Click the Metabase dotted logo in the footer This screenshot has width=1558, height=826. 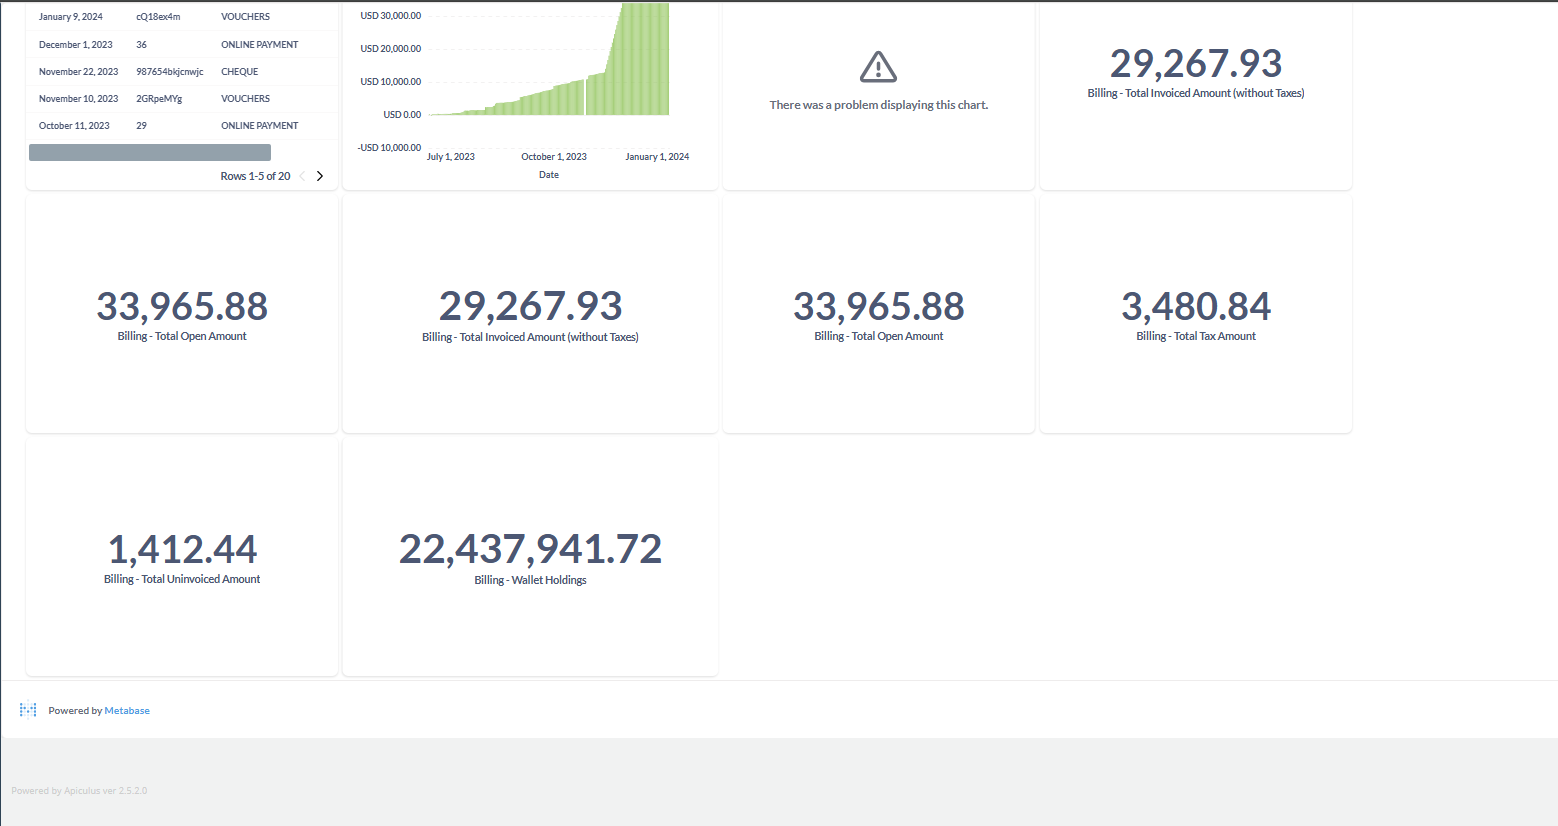click(28, 709)
